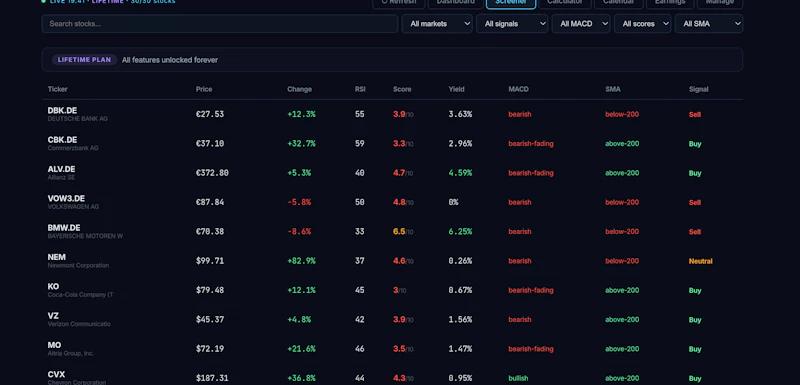Sort by the Ticker column header

(58, 89)
